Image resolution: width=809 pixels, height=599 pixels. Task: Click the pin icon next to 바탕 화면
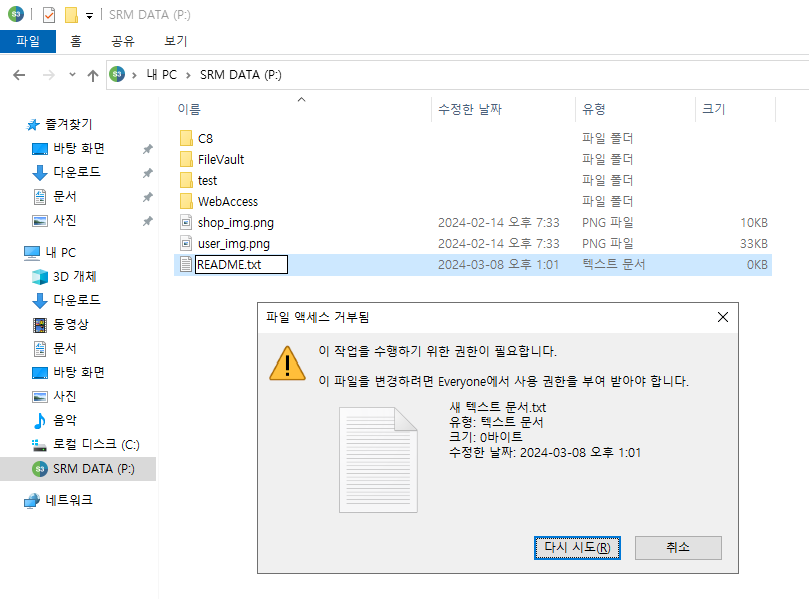click(148, 149)
